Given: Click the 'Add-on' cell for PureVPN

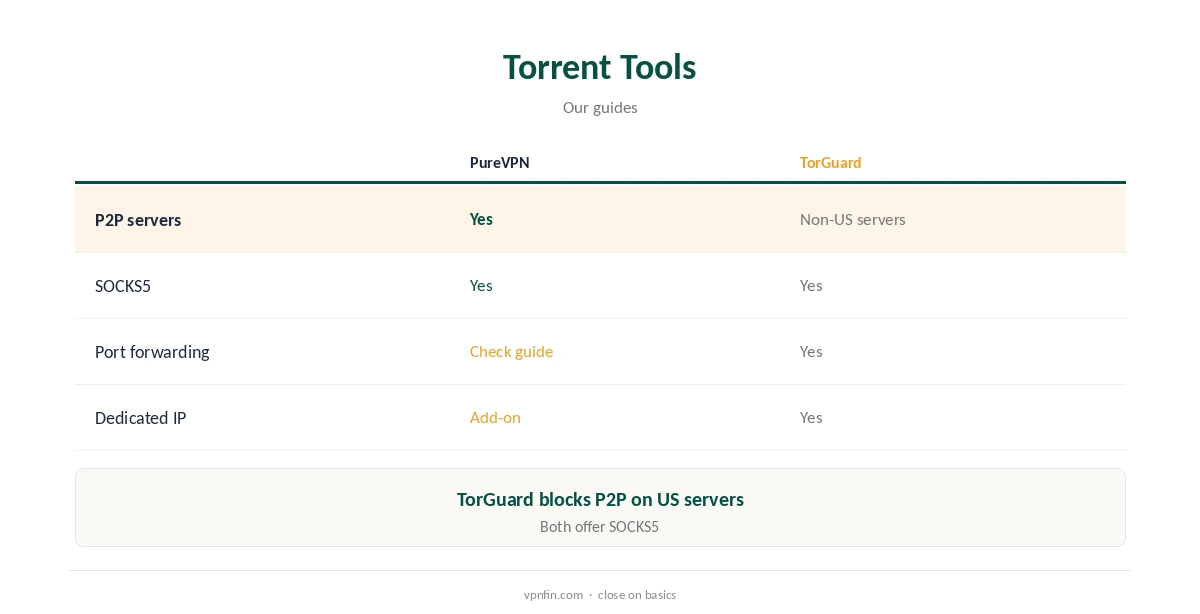Looking at the screenshot, I should click(495, 417).
